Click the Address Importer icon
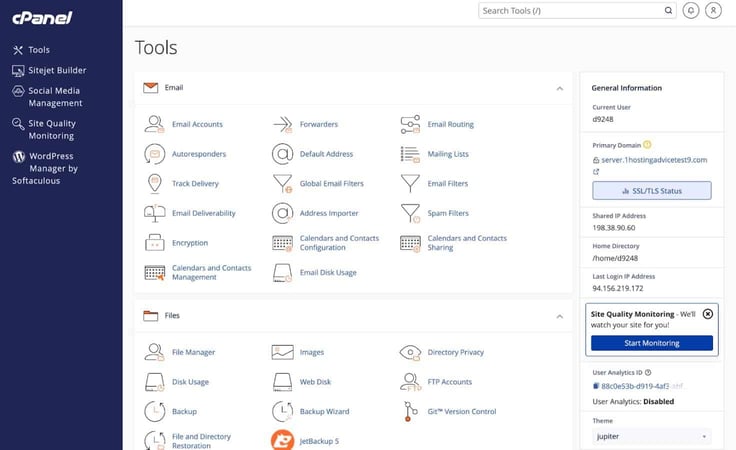Screen dimensions: 736x450 283,213
